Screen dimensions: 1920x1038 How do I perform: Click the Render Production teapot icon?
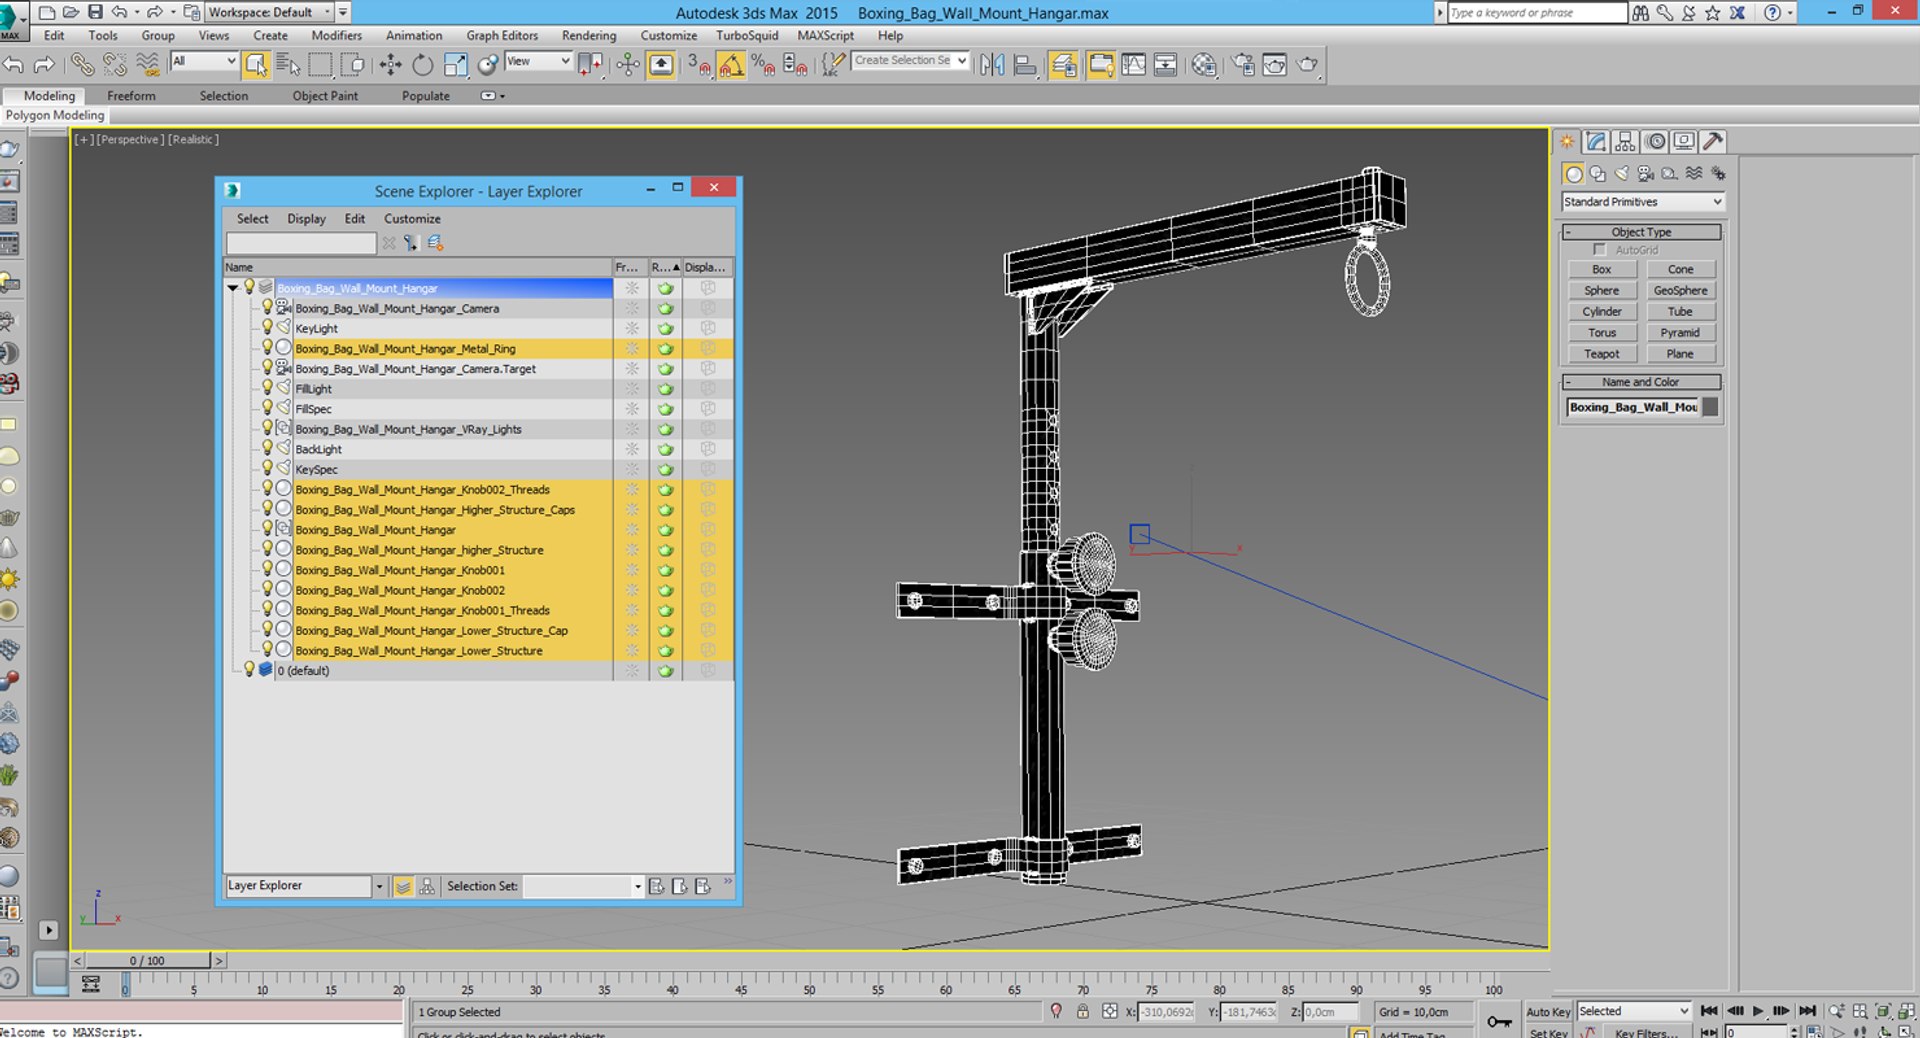(1307, 65)
